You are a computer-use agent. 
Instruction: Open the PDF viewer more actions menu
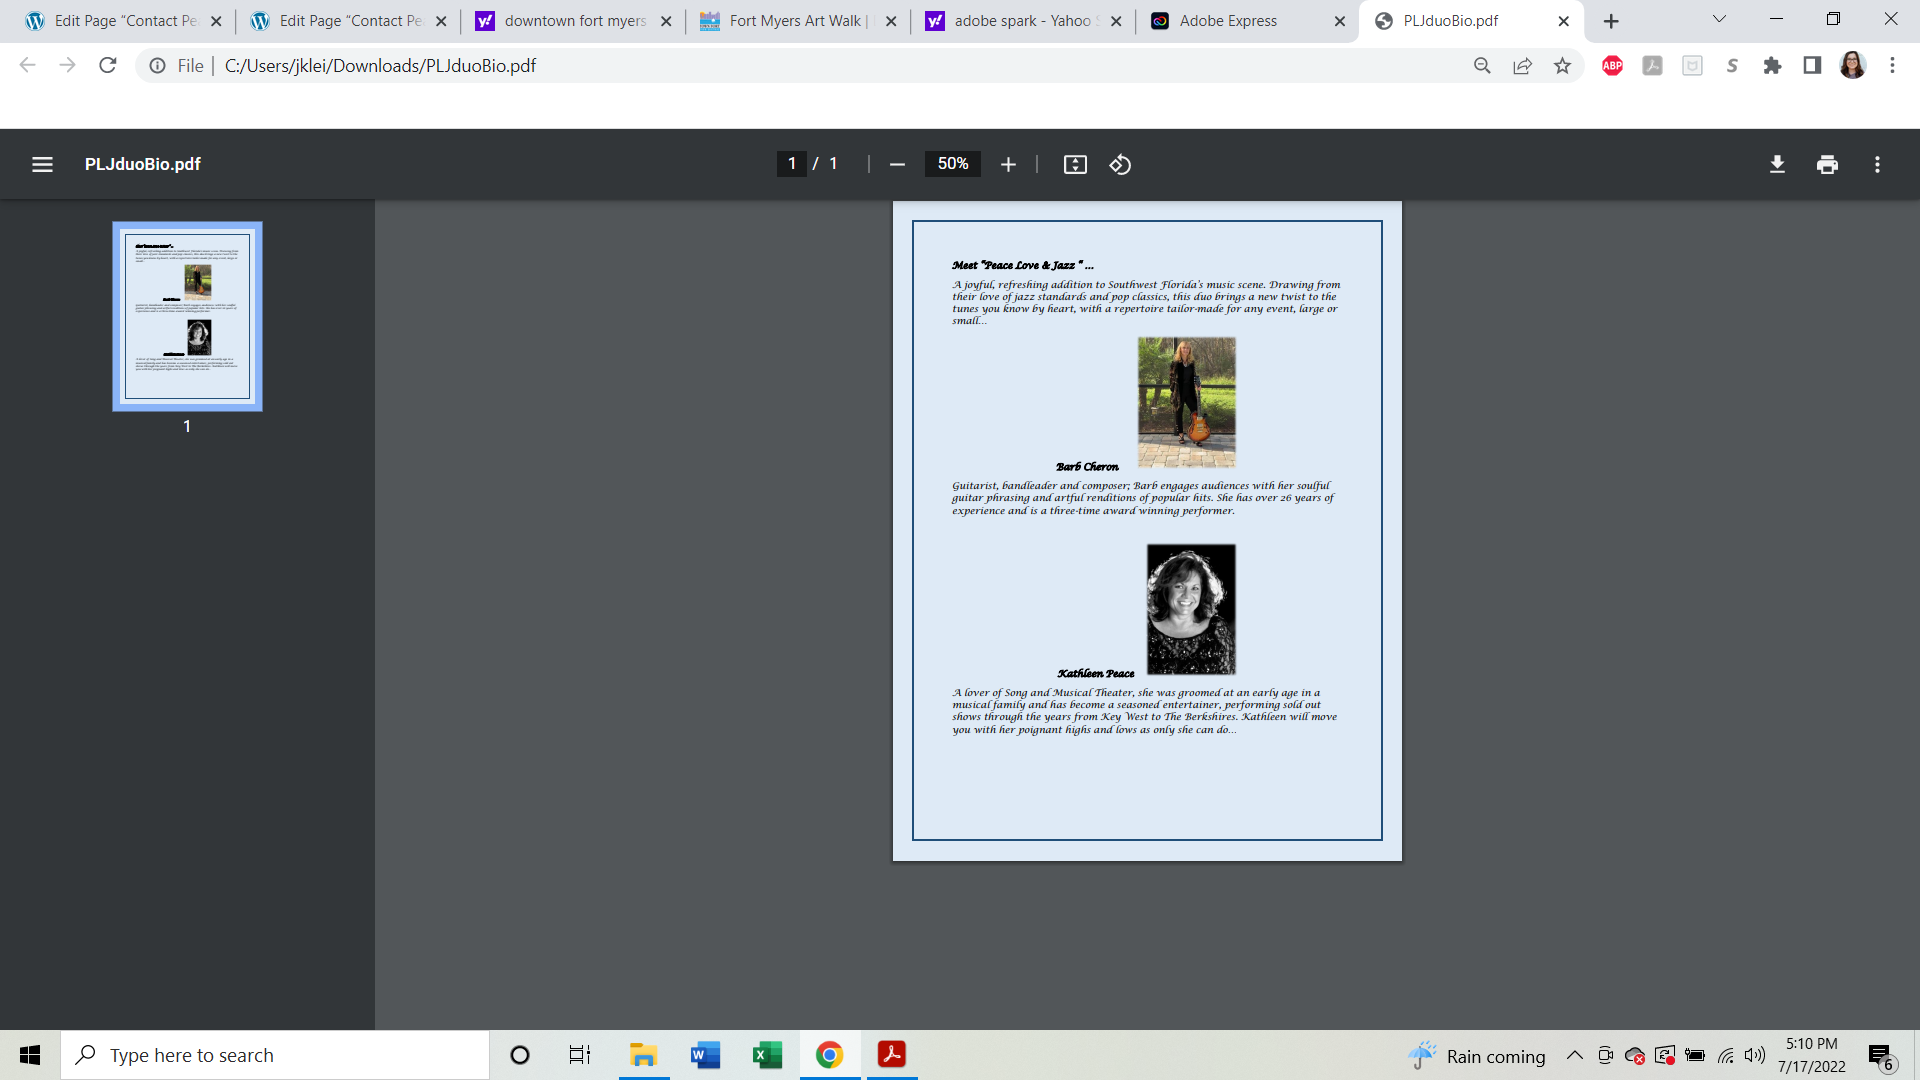click(x=1877, y=164)
